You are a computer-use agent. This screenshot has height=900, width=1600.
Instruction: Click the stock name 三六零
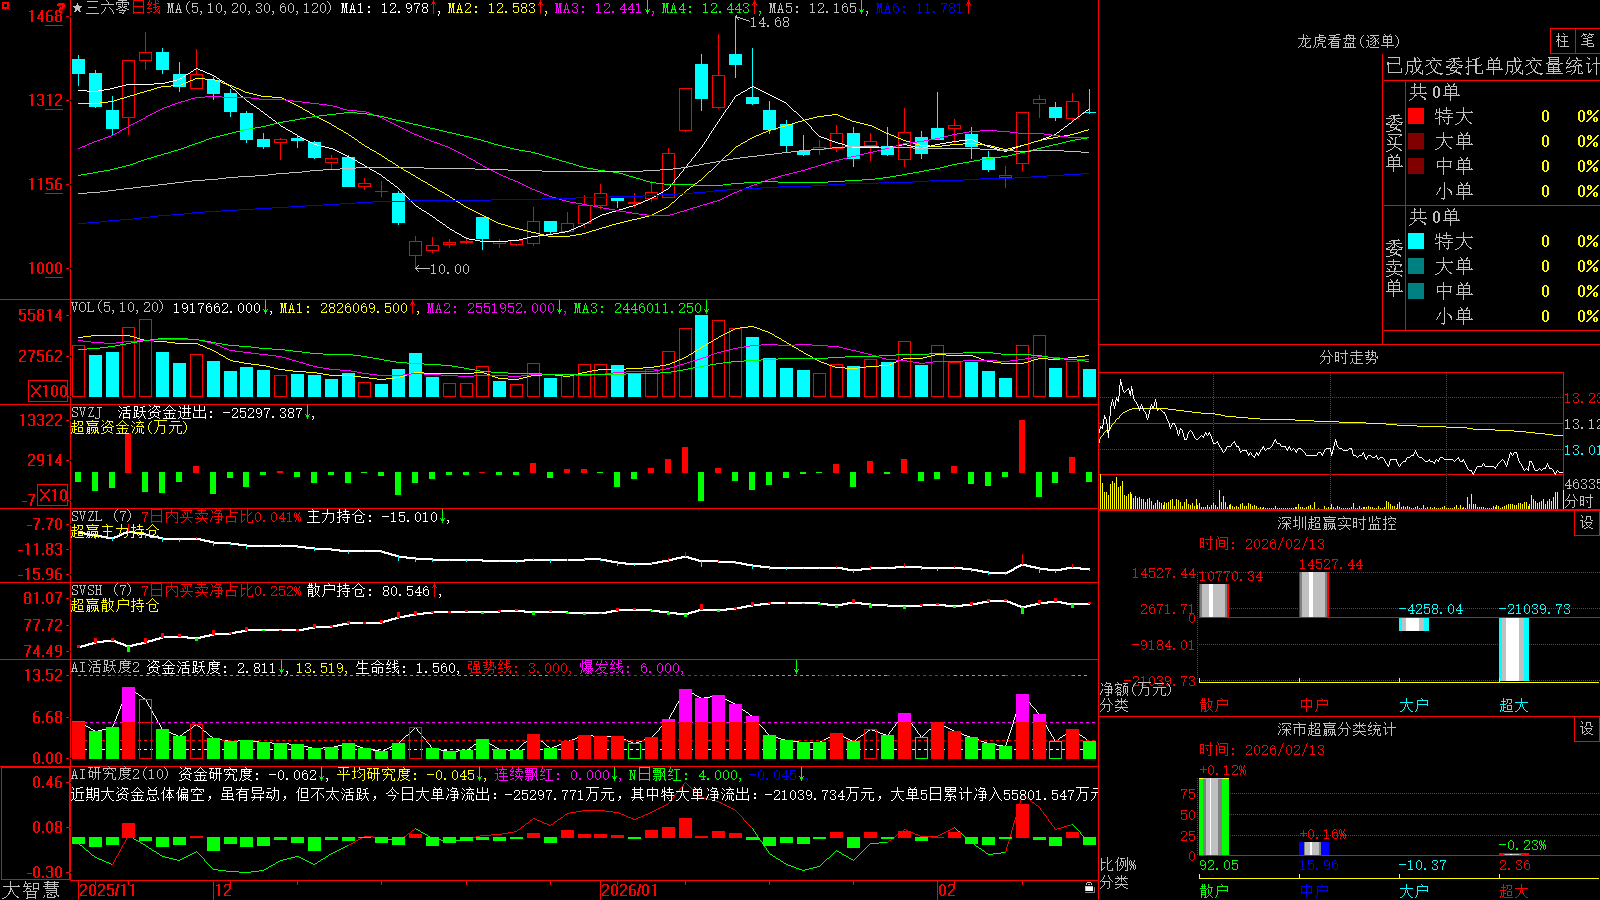[107, 8]
